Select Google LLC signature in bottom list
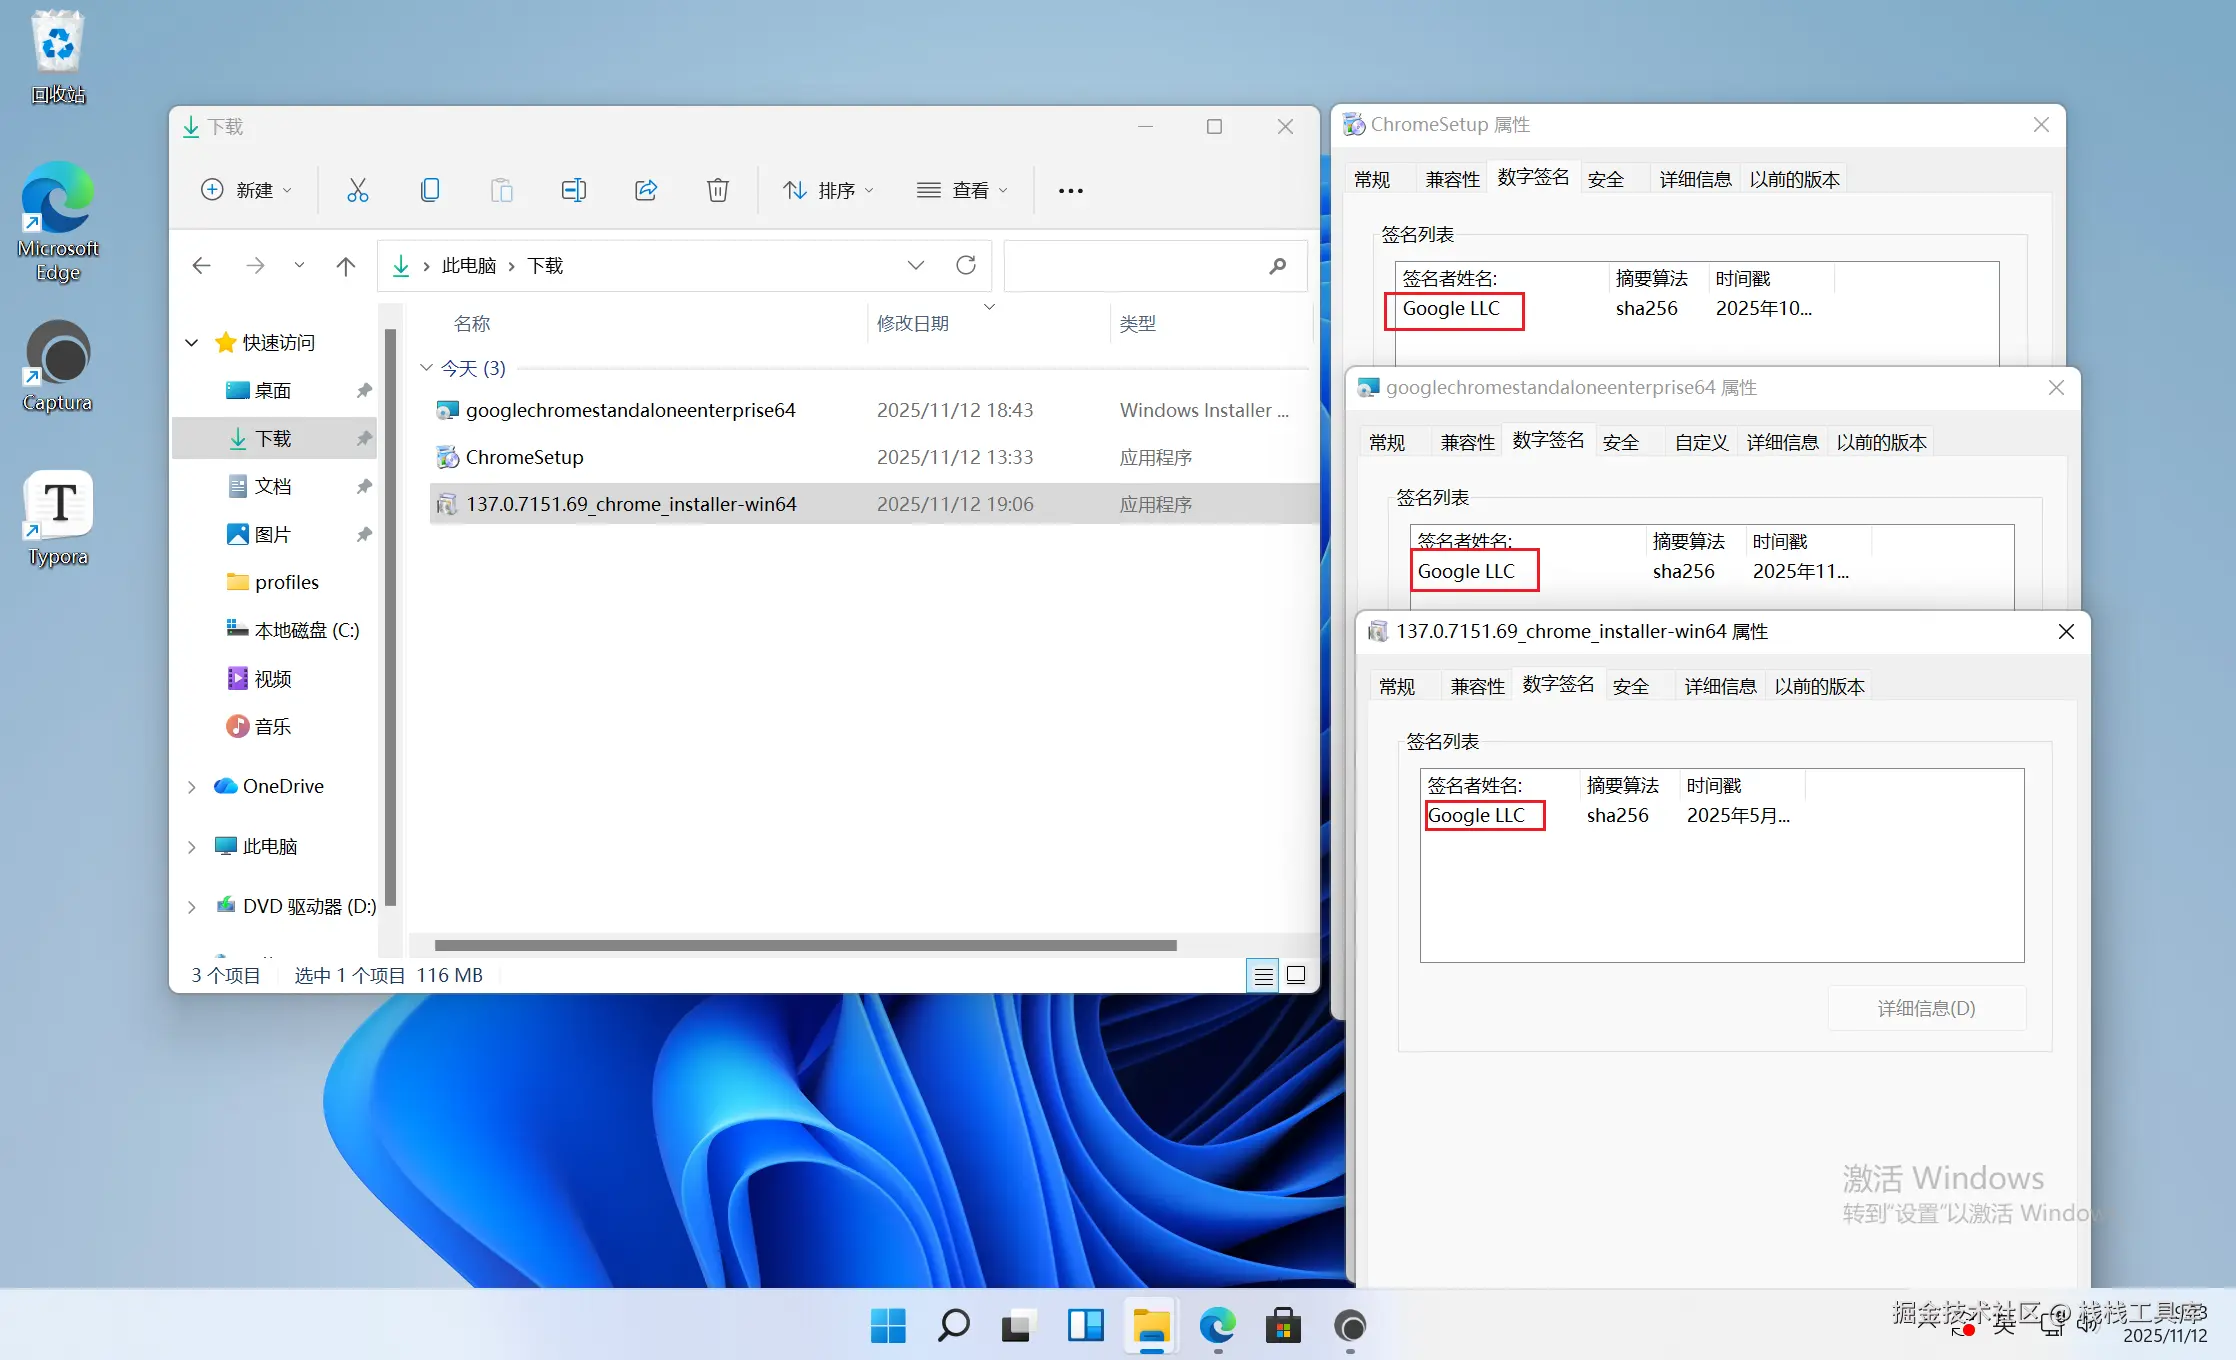The height and width of the screenshot is (1360, 2236). click(x=1476, y=815)
